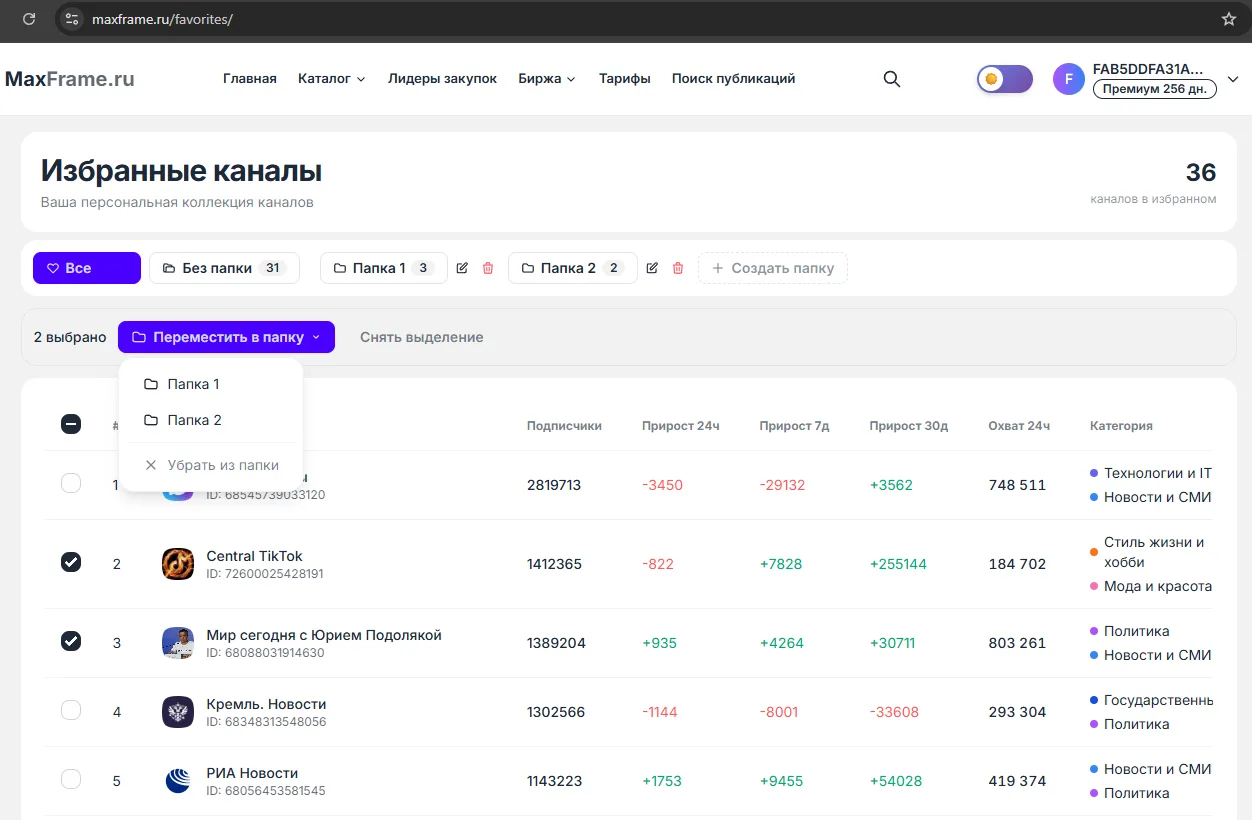Click the Категория column header
1252x820 pixels.
(x=1121, y=426)
